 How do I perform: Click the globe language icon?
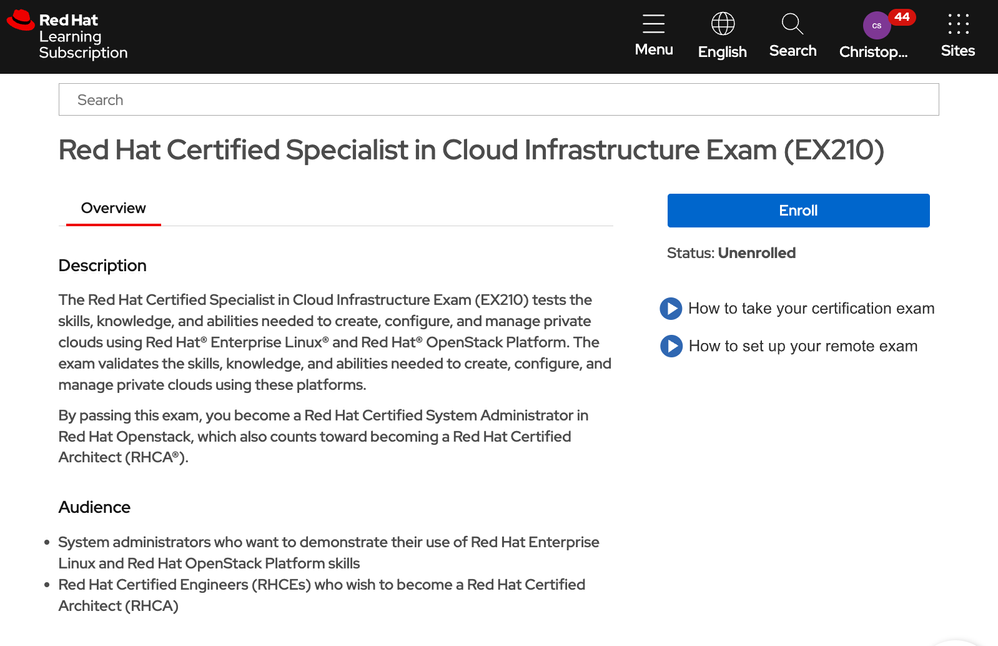pyautogui.click(x=722, y=24)
